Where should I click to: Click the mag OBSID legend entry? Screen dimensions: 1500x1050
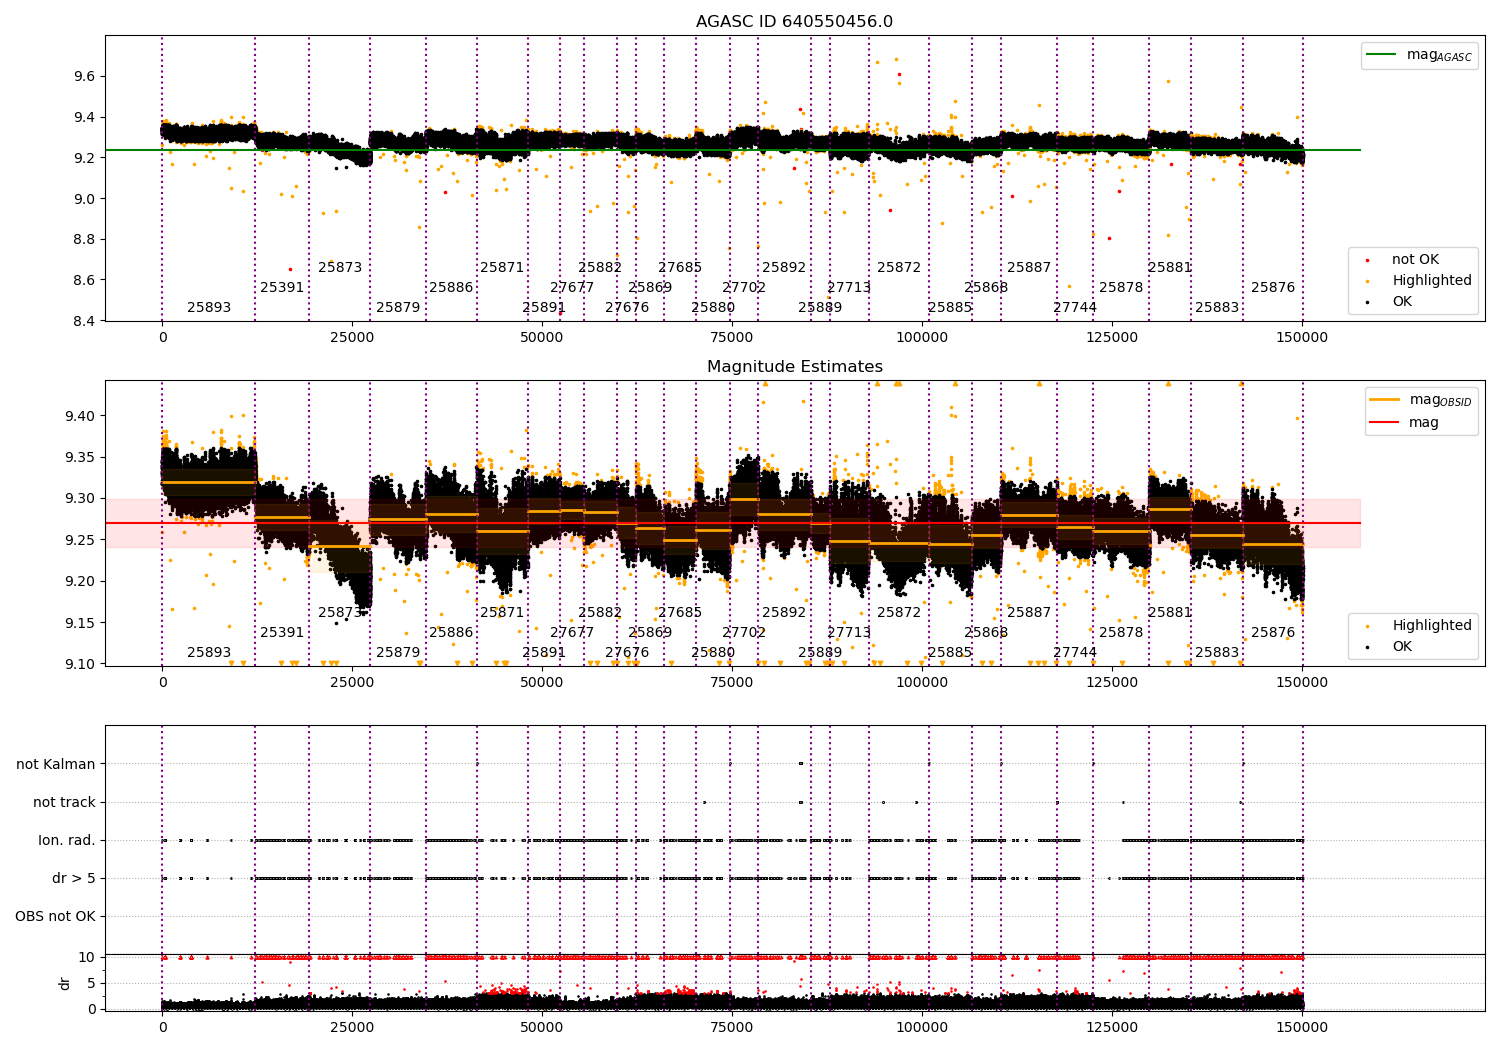click(1419, 400)
